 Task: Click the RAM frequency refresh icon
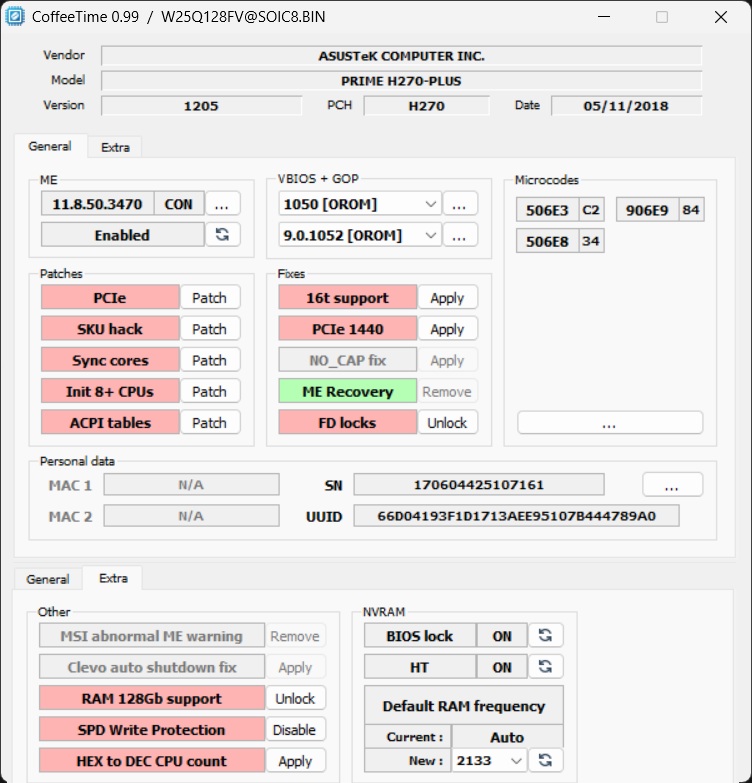pyautogui.click(x=545, y=761)
